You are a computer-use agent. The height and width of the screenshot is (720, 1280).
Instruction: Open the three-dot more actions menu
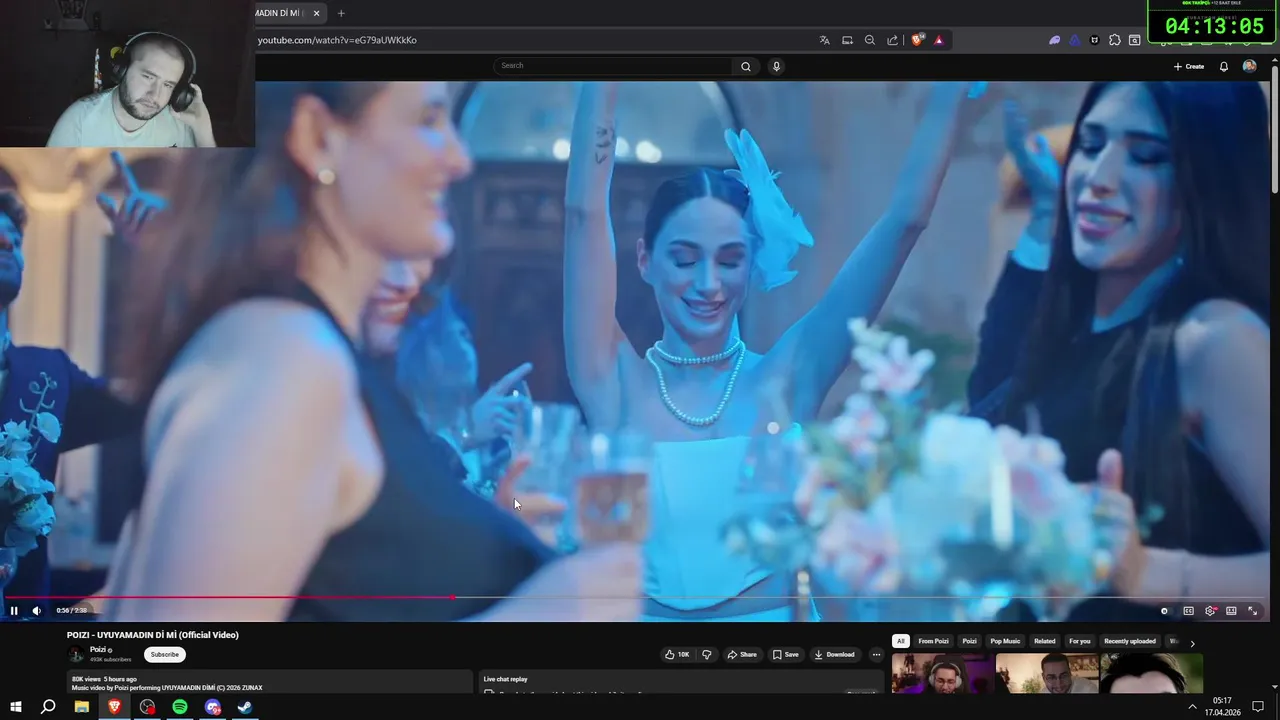coord(876,655)
